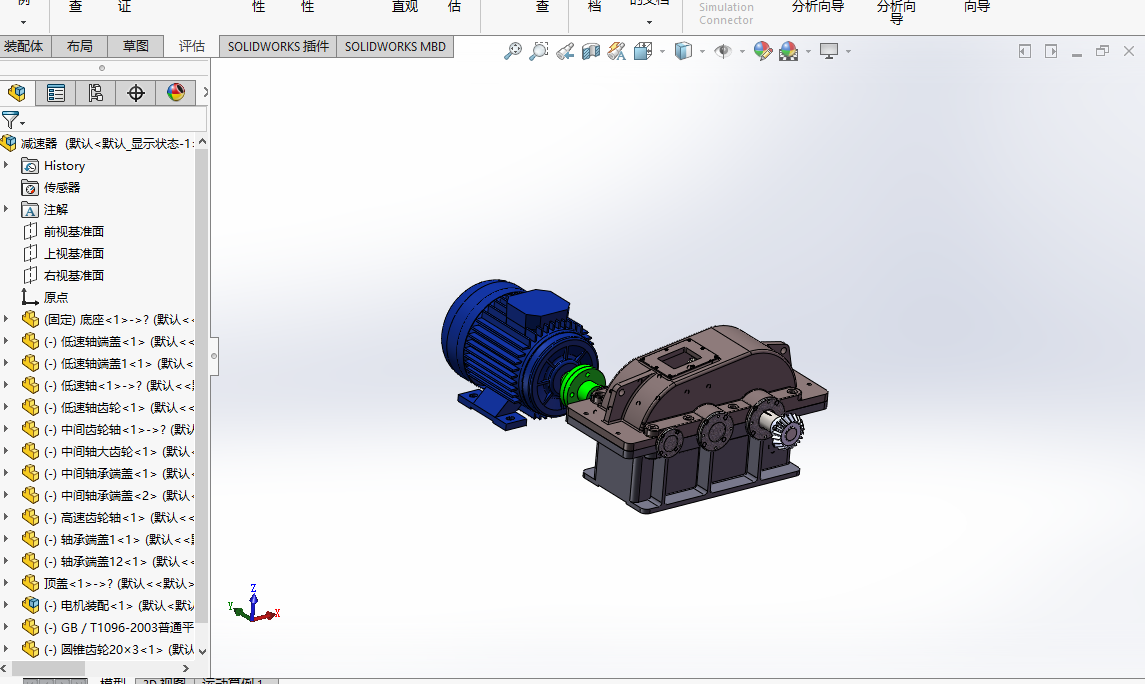Expand the 中间齿轮轴<1> component

click(x=7, y=429)
